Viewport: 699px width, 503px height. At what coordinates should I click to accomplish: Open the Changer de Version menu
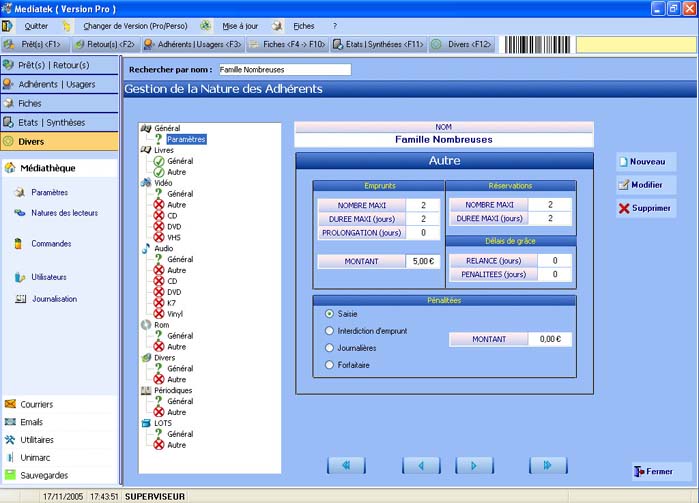click(135, 26)
